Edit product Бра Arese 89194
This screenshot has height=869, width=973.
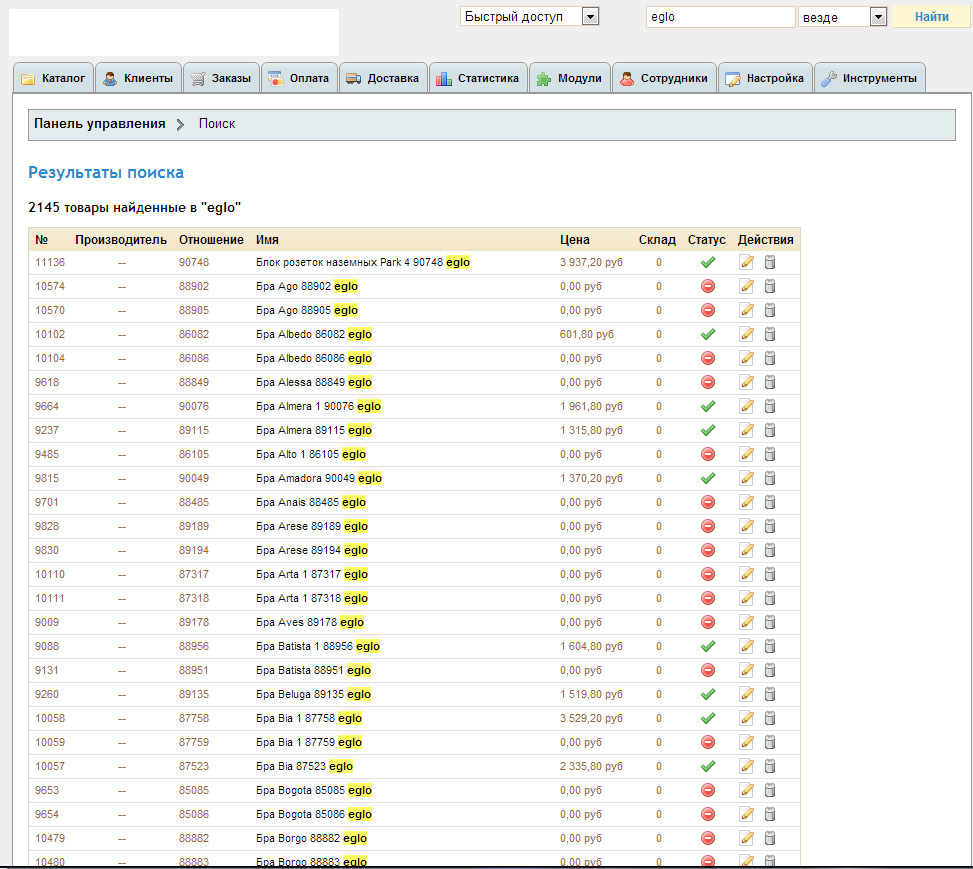pyautogui.click(x=747, y=551)
